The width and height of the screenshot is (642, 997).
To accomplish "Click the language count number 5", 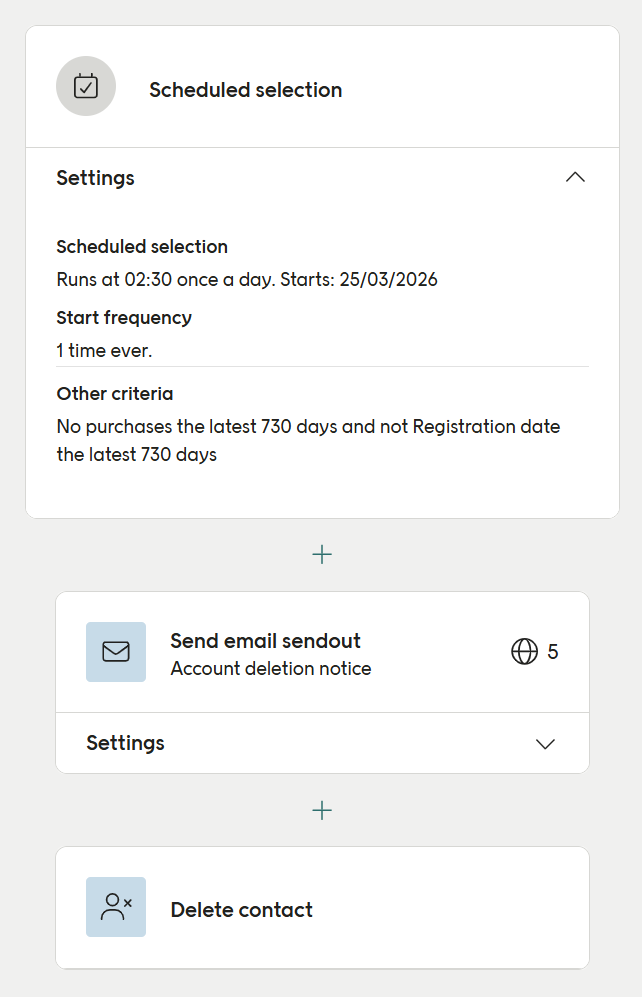I will click(x=553, y=652).
